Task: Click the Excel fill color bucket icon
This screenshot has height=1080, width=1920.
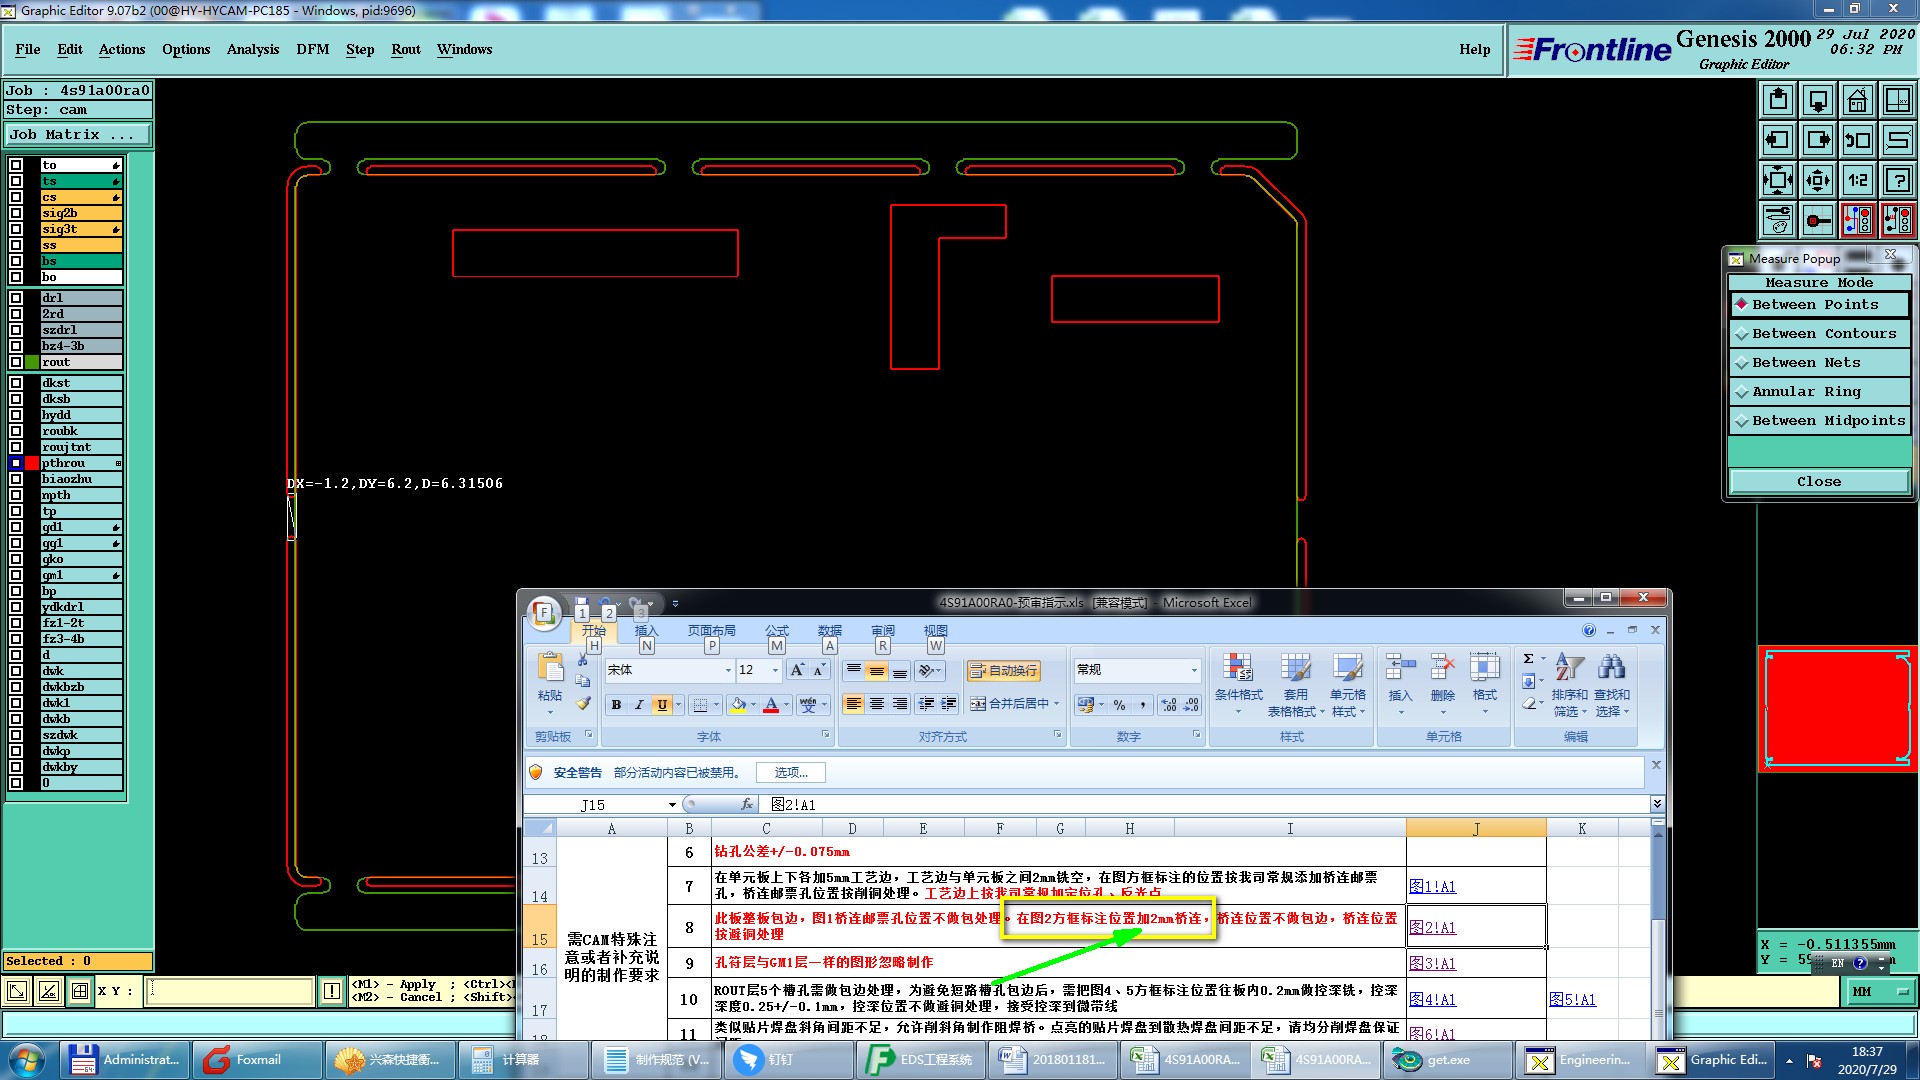Action: coord(737,705)
